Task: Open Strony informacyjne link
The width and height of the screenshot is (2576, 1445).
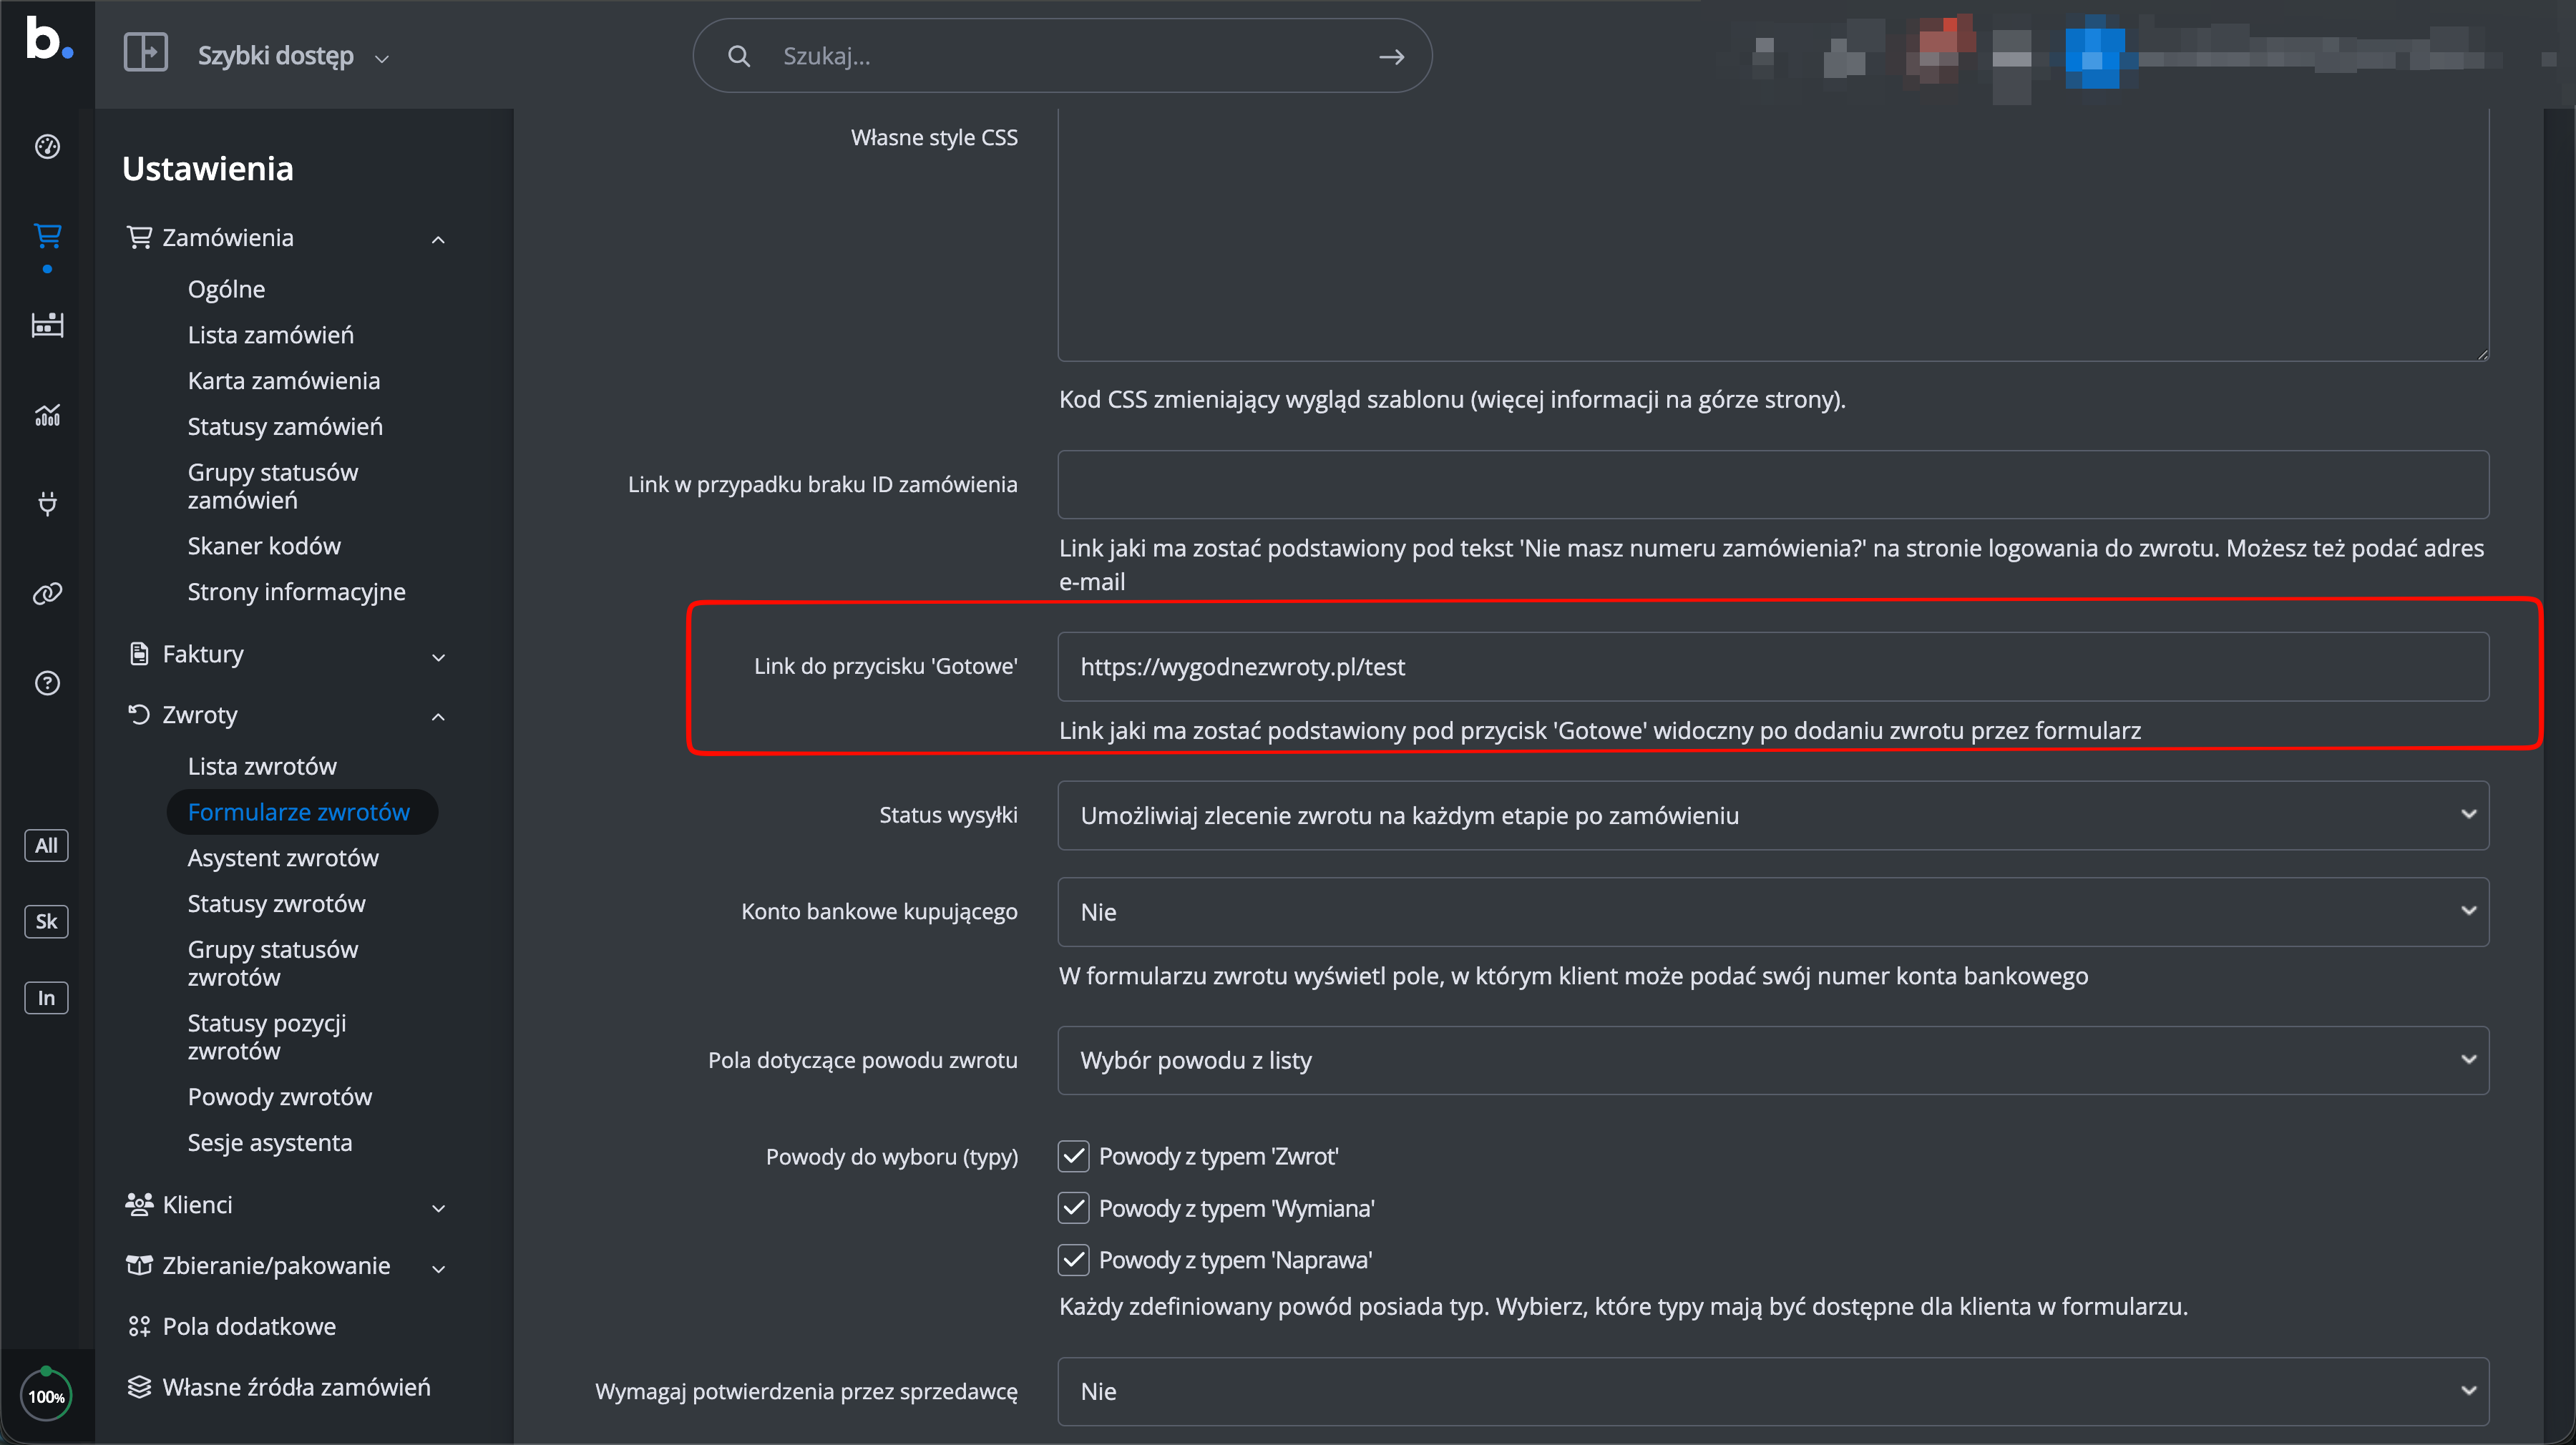Action: tap(297, 592)
